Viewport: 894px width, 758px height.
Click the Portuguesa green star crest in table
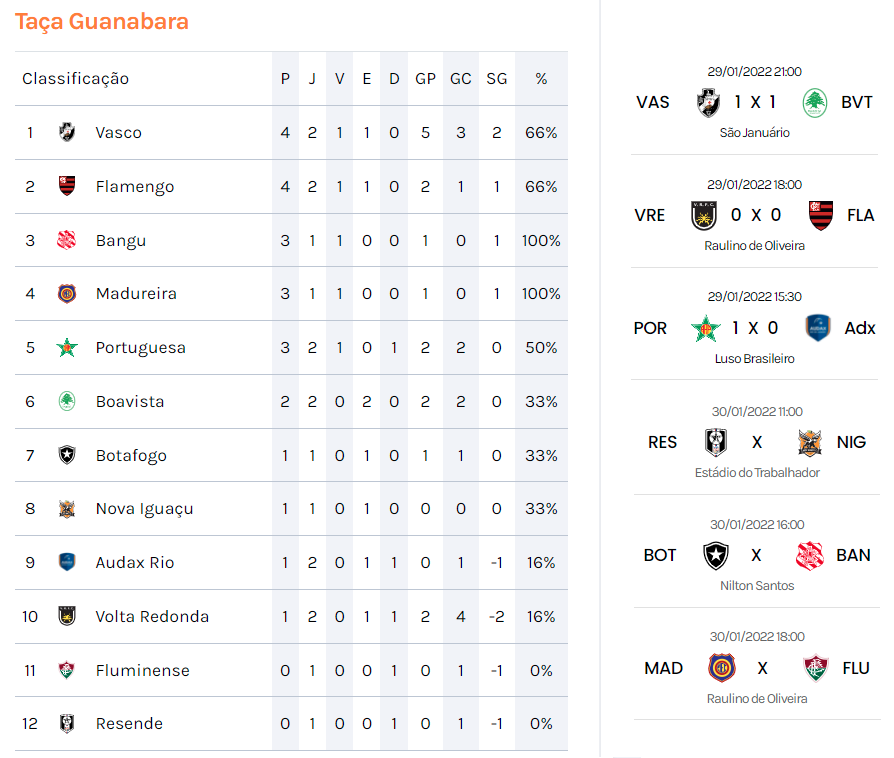[x=67, y=348]
